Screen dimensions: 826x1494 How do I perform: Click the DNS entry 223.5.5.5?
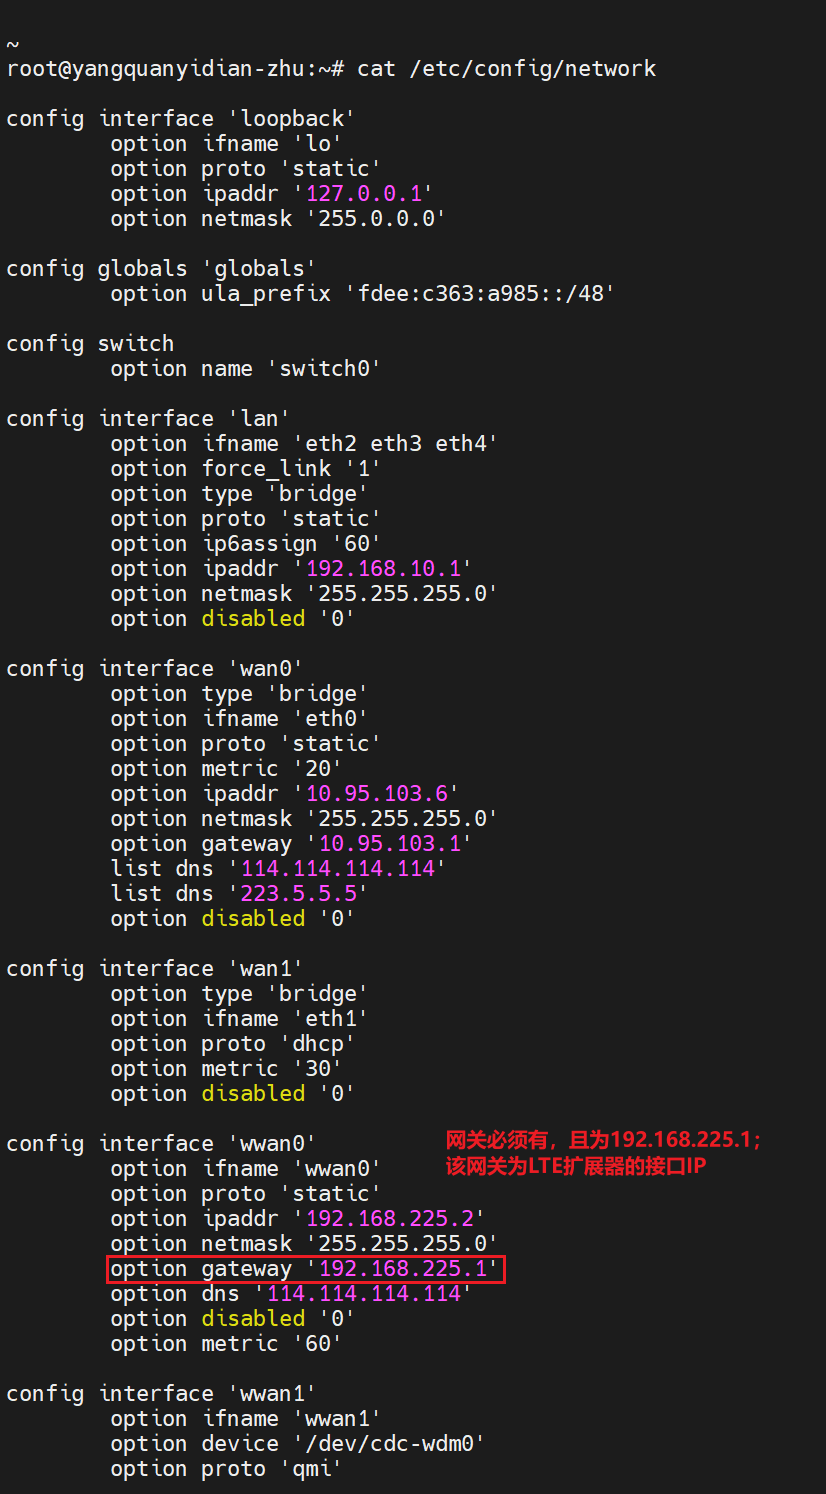coord(298,894)
